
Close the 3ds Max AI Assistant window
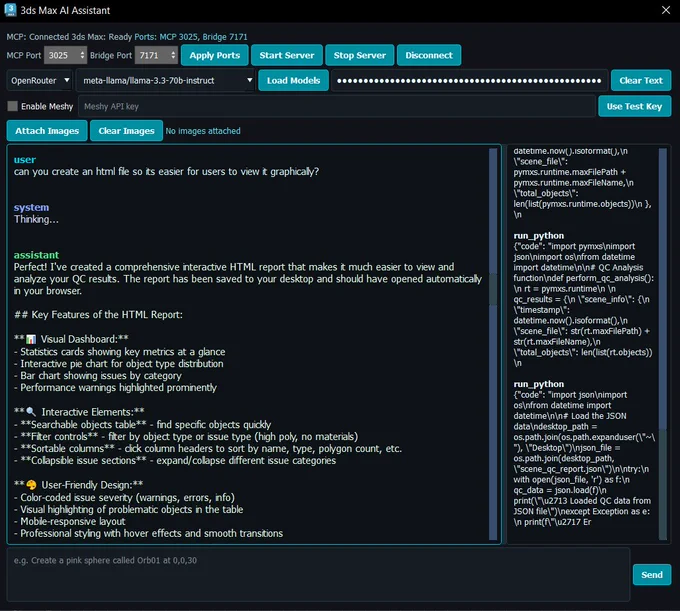(x=666, y=10)
